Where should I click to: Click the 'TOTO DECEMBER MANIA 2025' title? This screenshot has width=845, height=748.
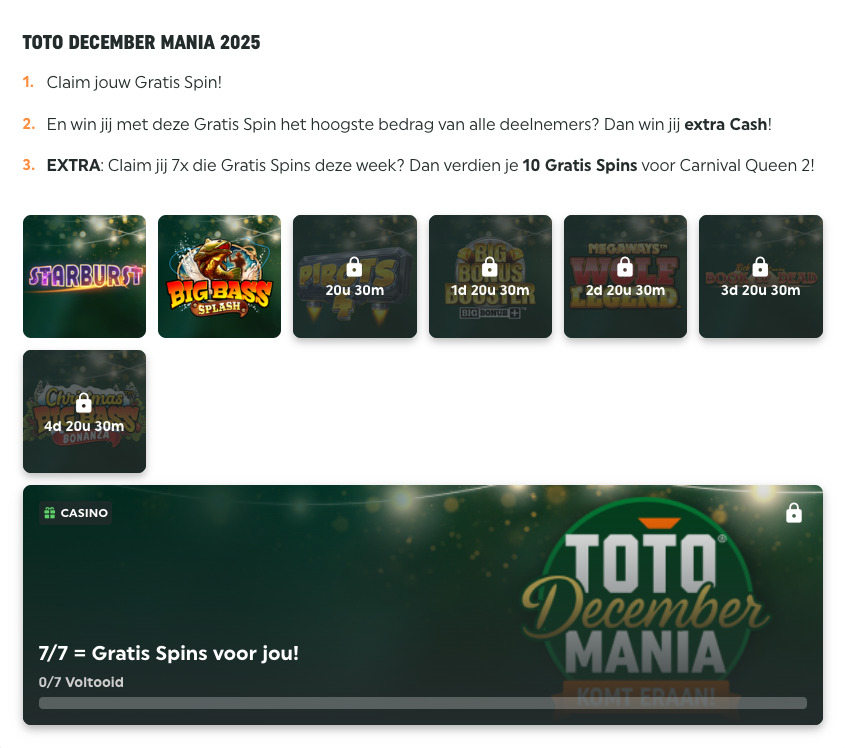click(141, 42)
